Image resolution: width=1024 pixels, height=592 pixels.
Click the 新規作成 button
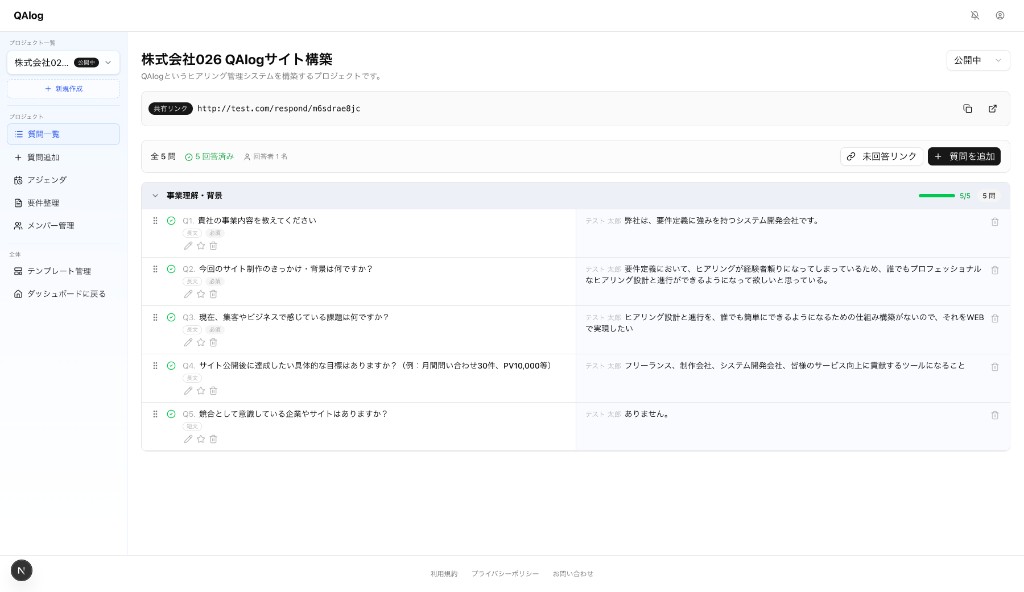pos(63,88)
